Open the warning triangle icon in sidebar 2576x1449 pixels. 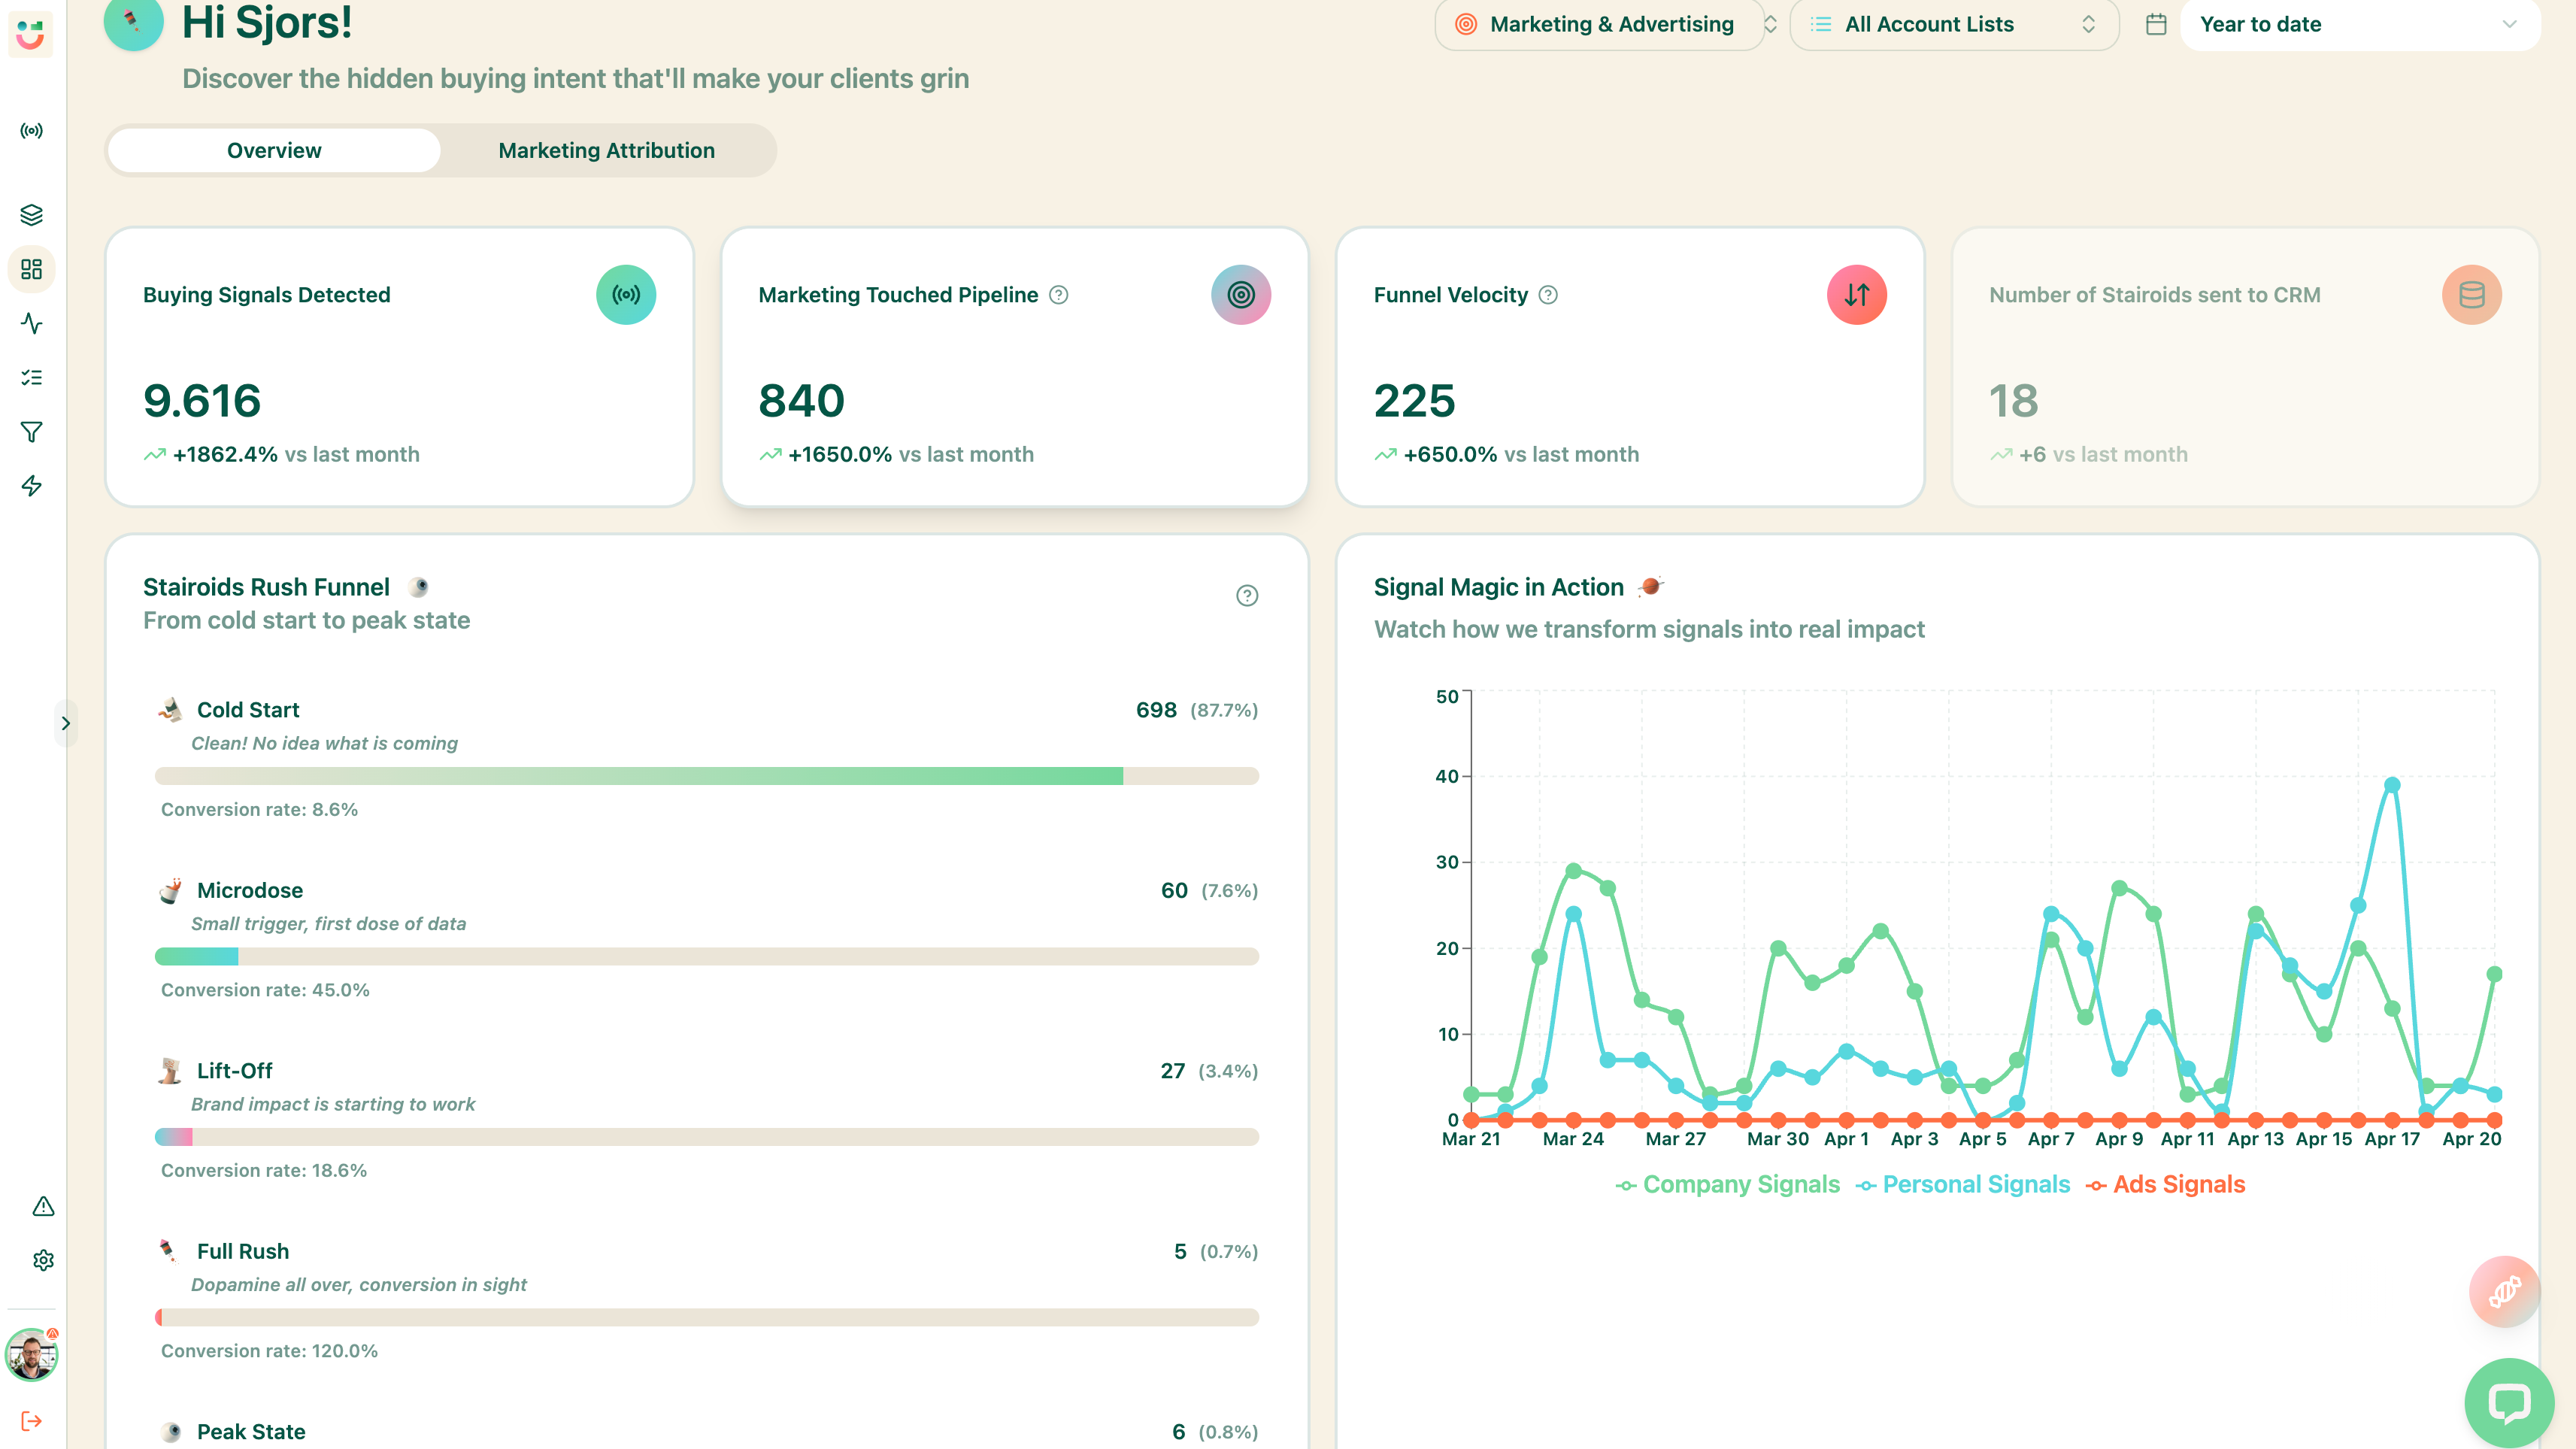(x=43, y=1206)
